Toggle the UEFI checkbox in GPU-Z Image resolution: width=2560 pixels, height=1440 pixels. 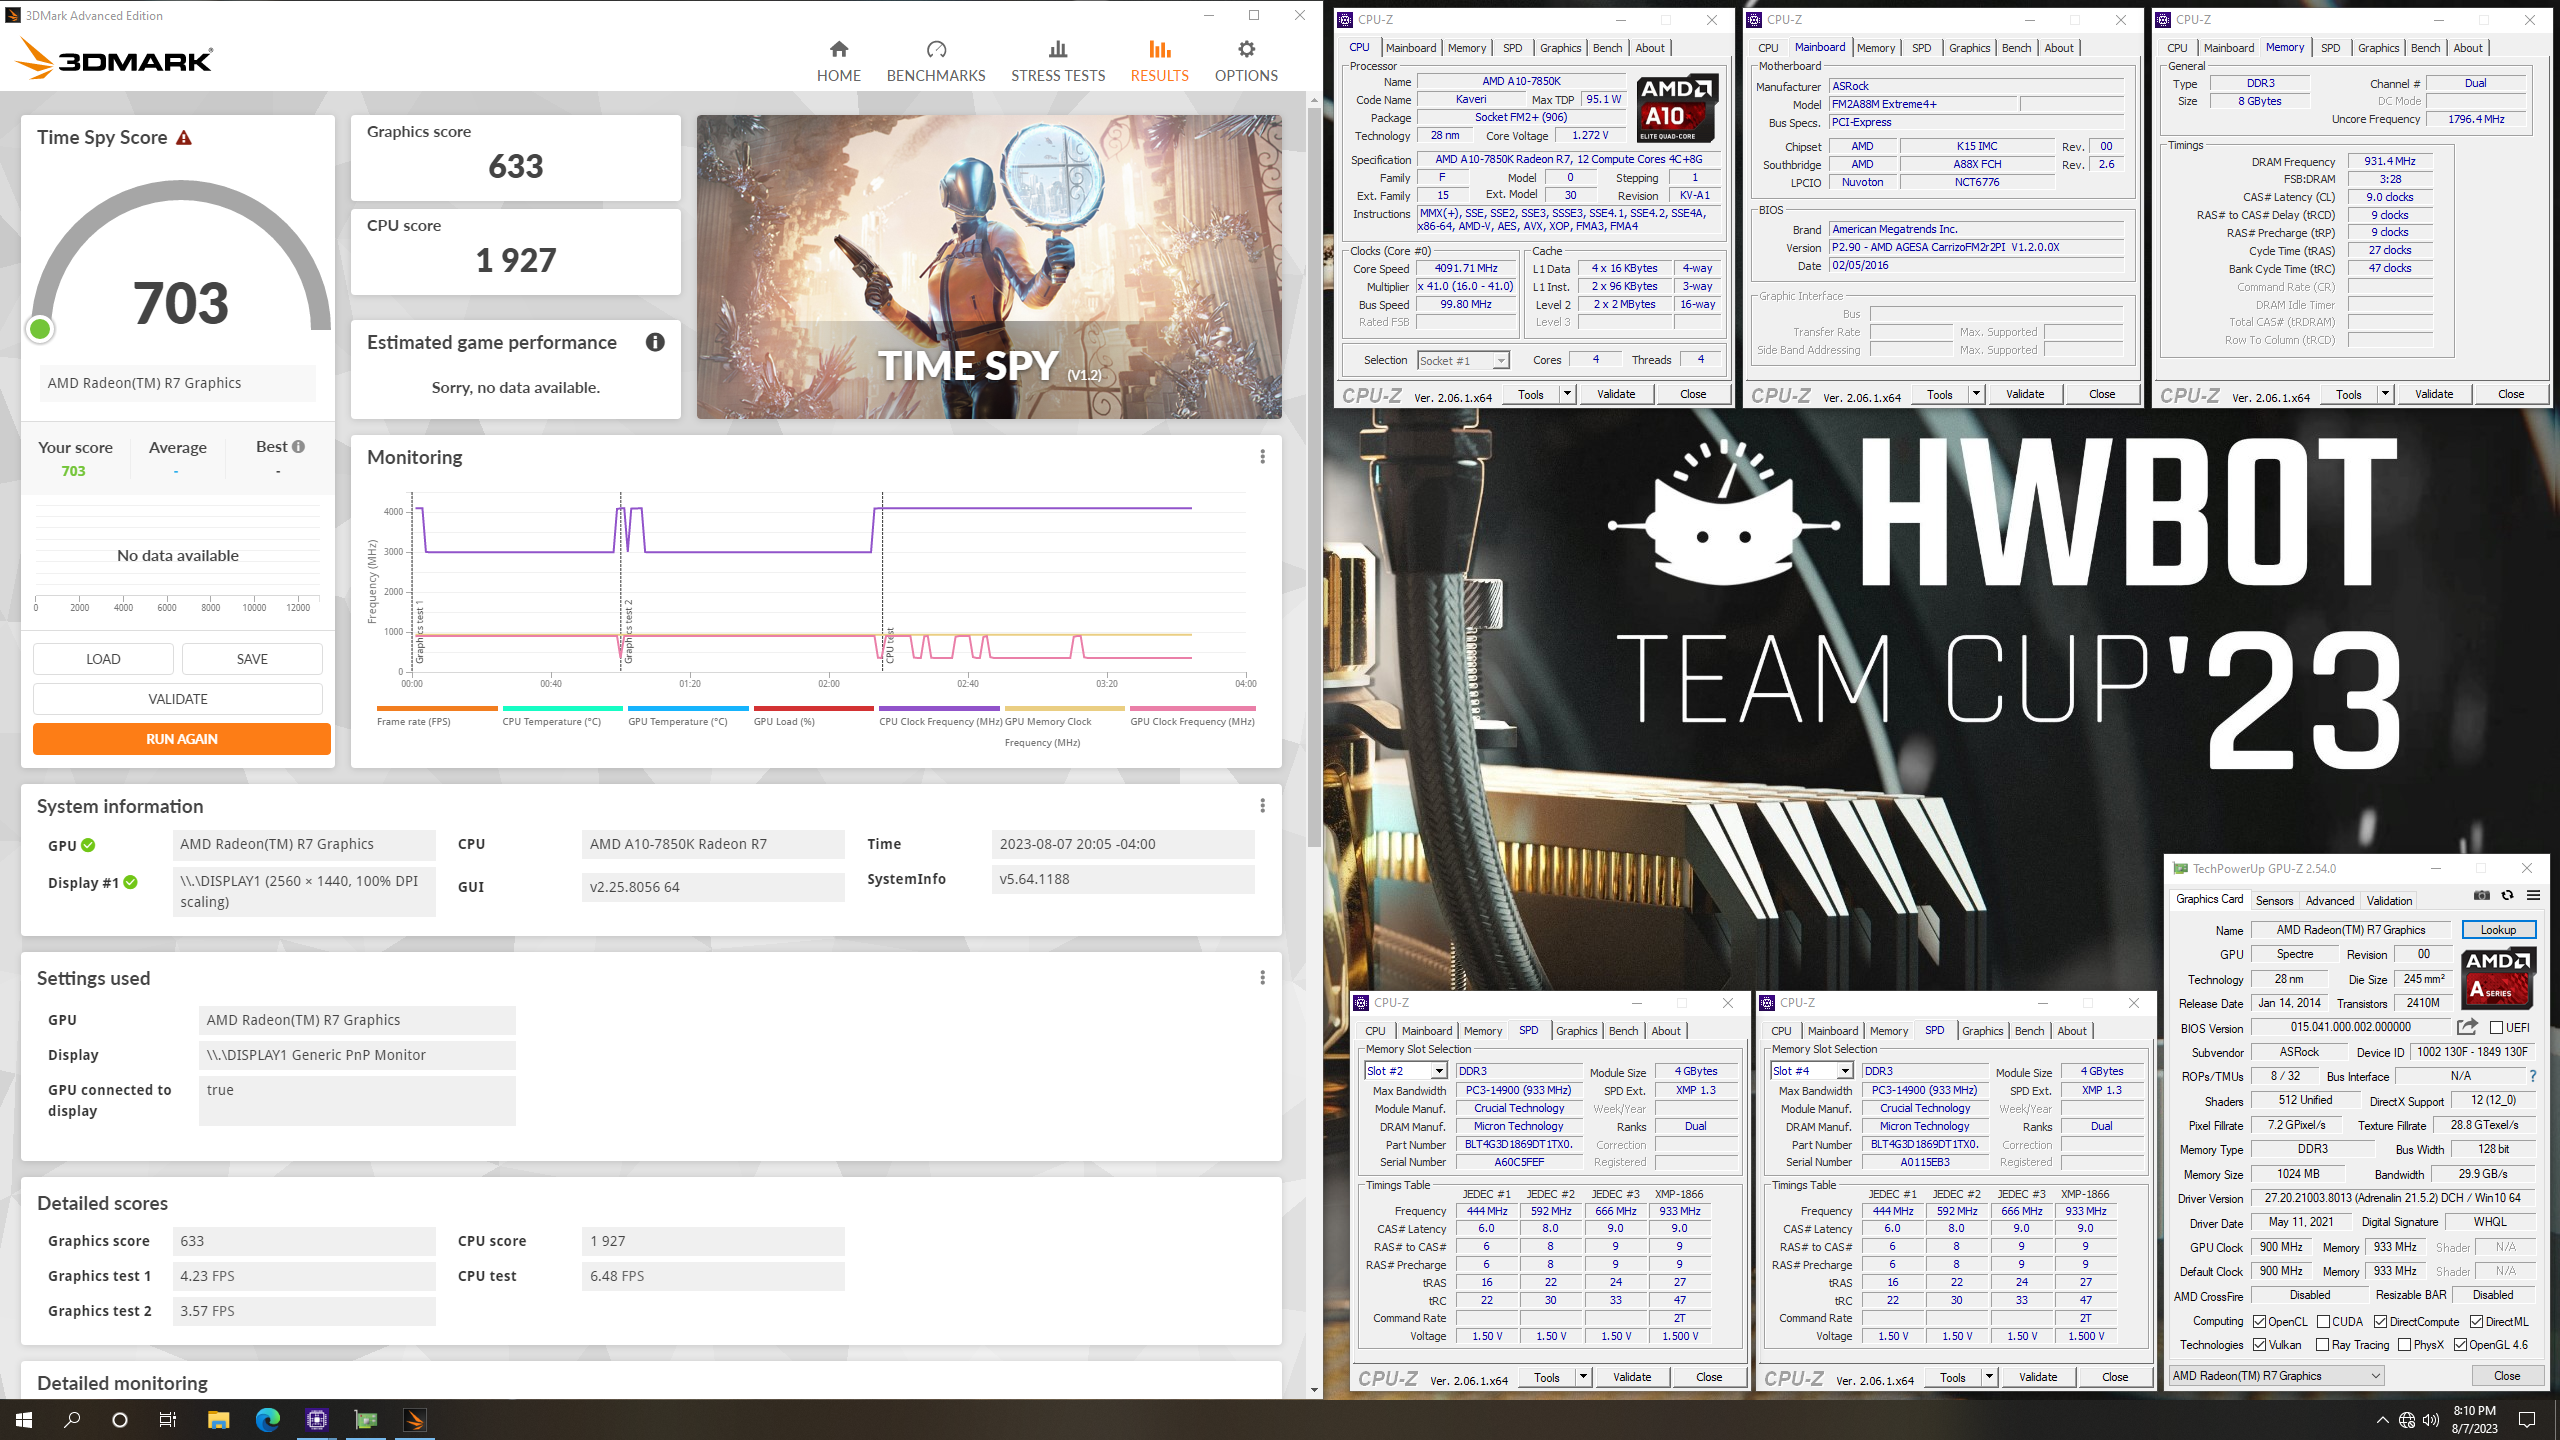click(2497, 1027)
